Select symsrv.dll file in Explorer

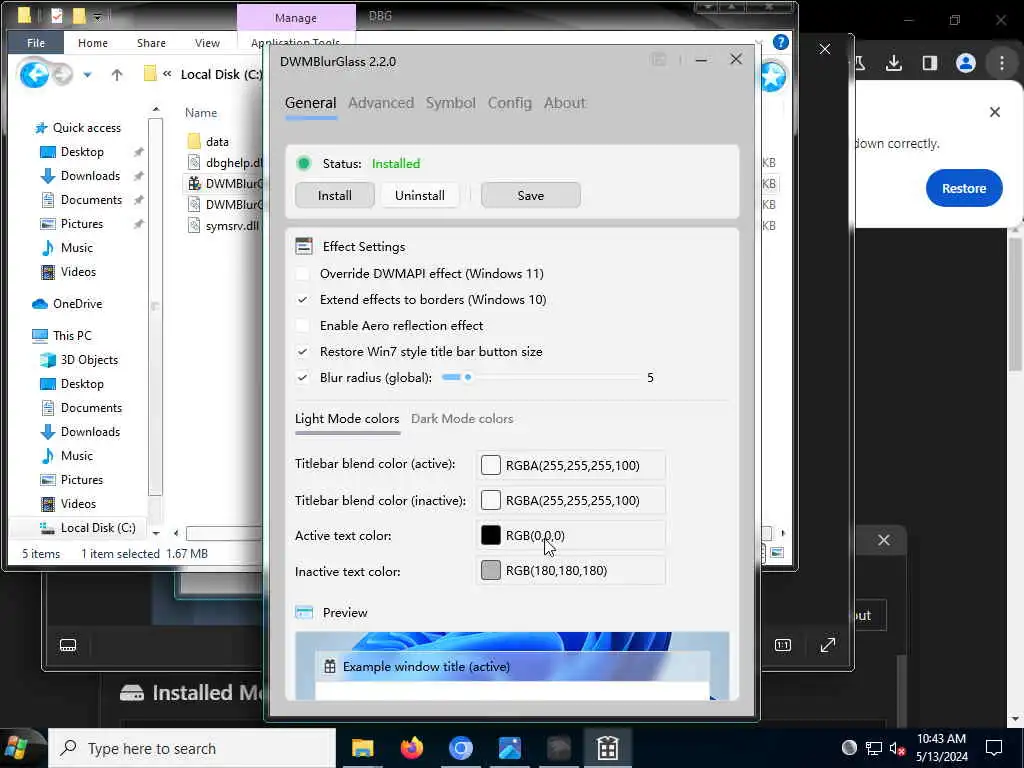coord(223,226)
